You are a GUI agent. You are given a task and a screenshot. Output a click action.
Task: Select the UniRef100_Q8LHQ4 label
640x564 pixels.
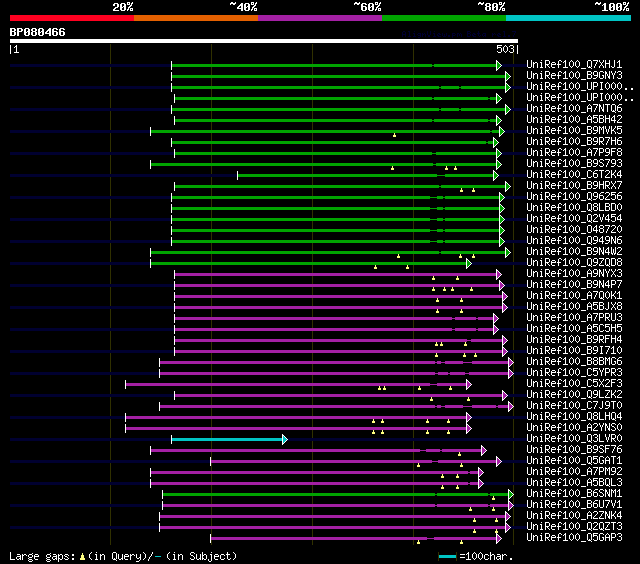(574, 417)
